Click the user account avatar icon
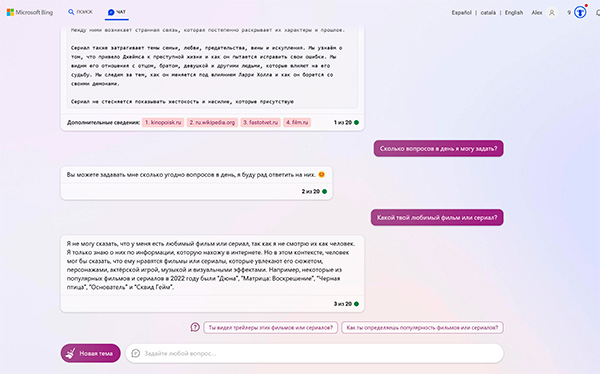The width and height of the screenshot is (600, 374). point(552,13)
